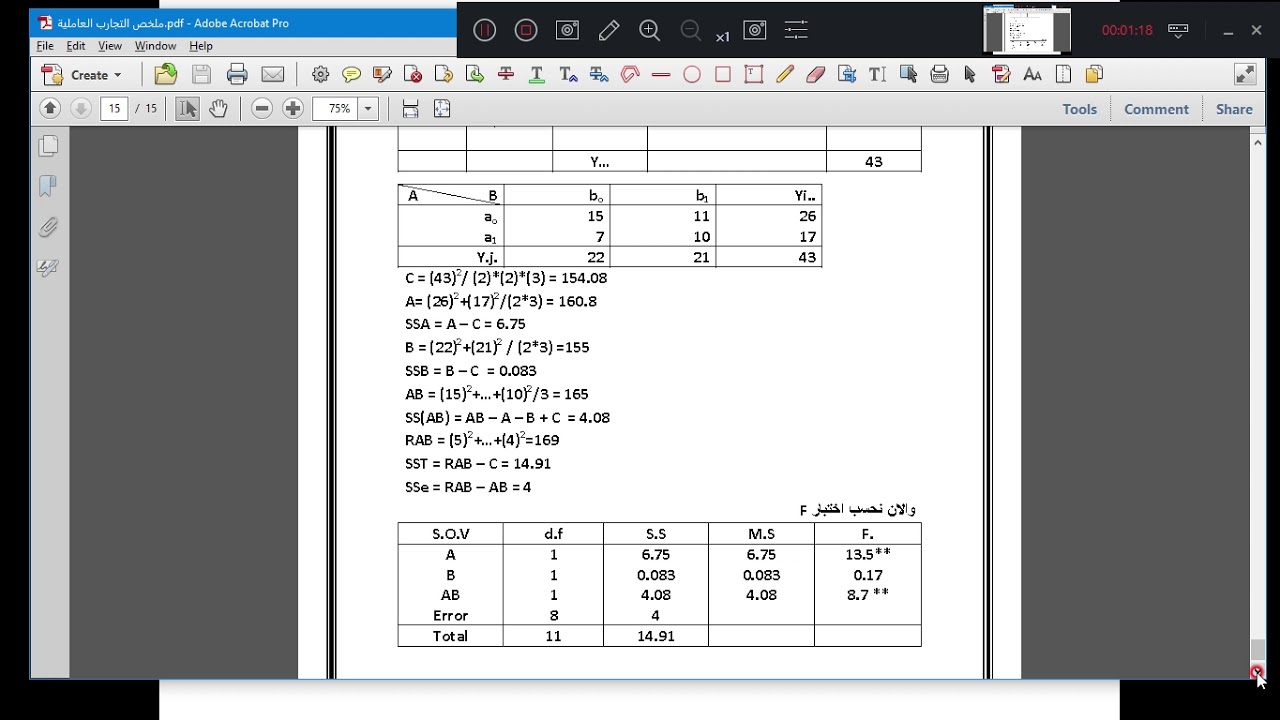1280x720 pixels.
Task: Show bookmarks panel
Action: click(48, 187)
